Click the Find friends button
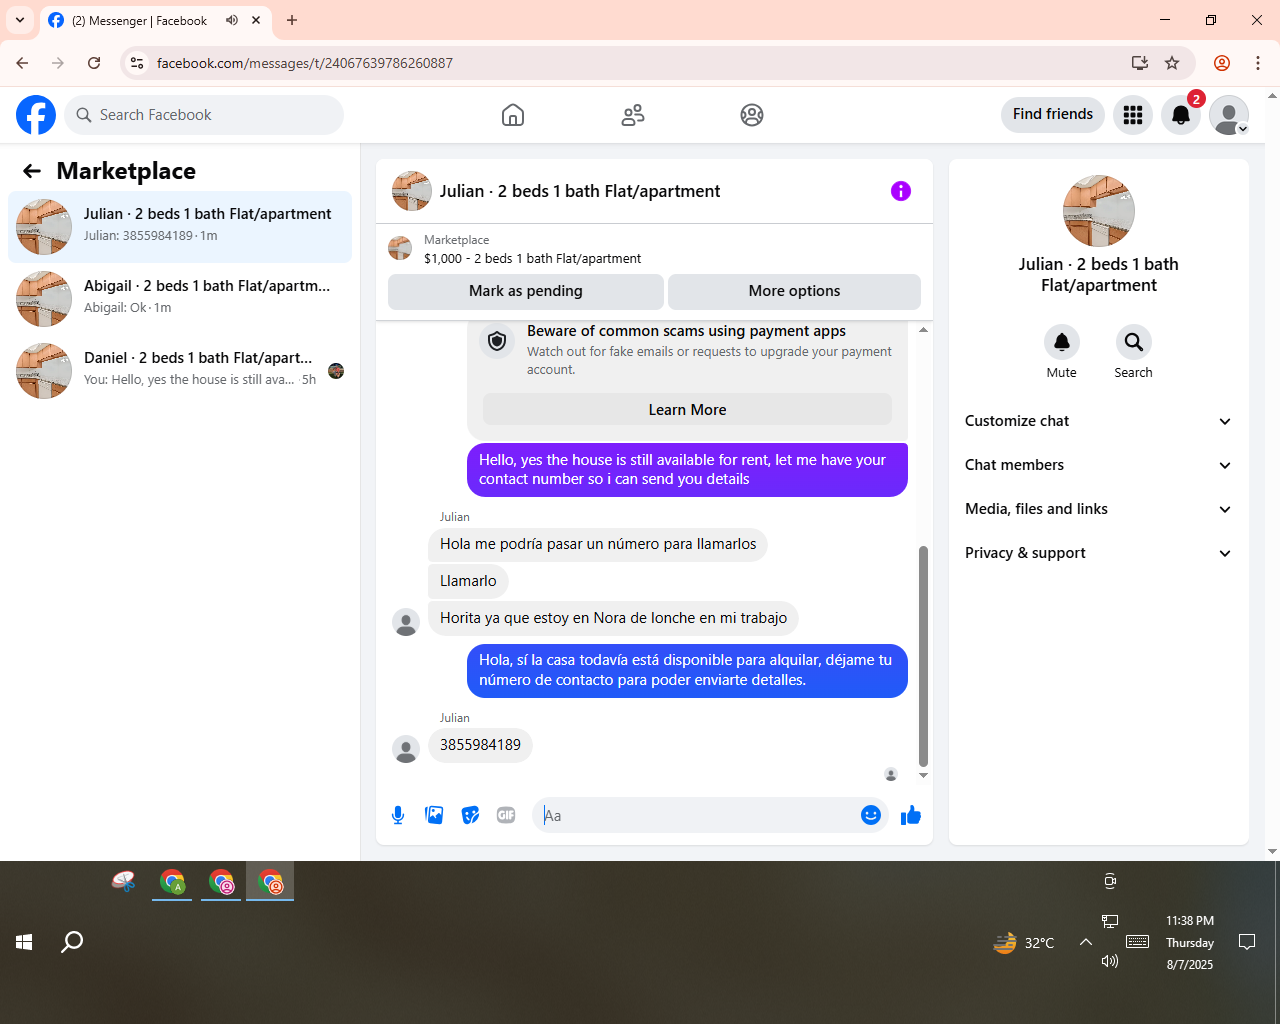The image size is (1280, 1024). coord(1053,114)
